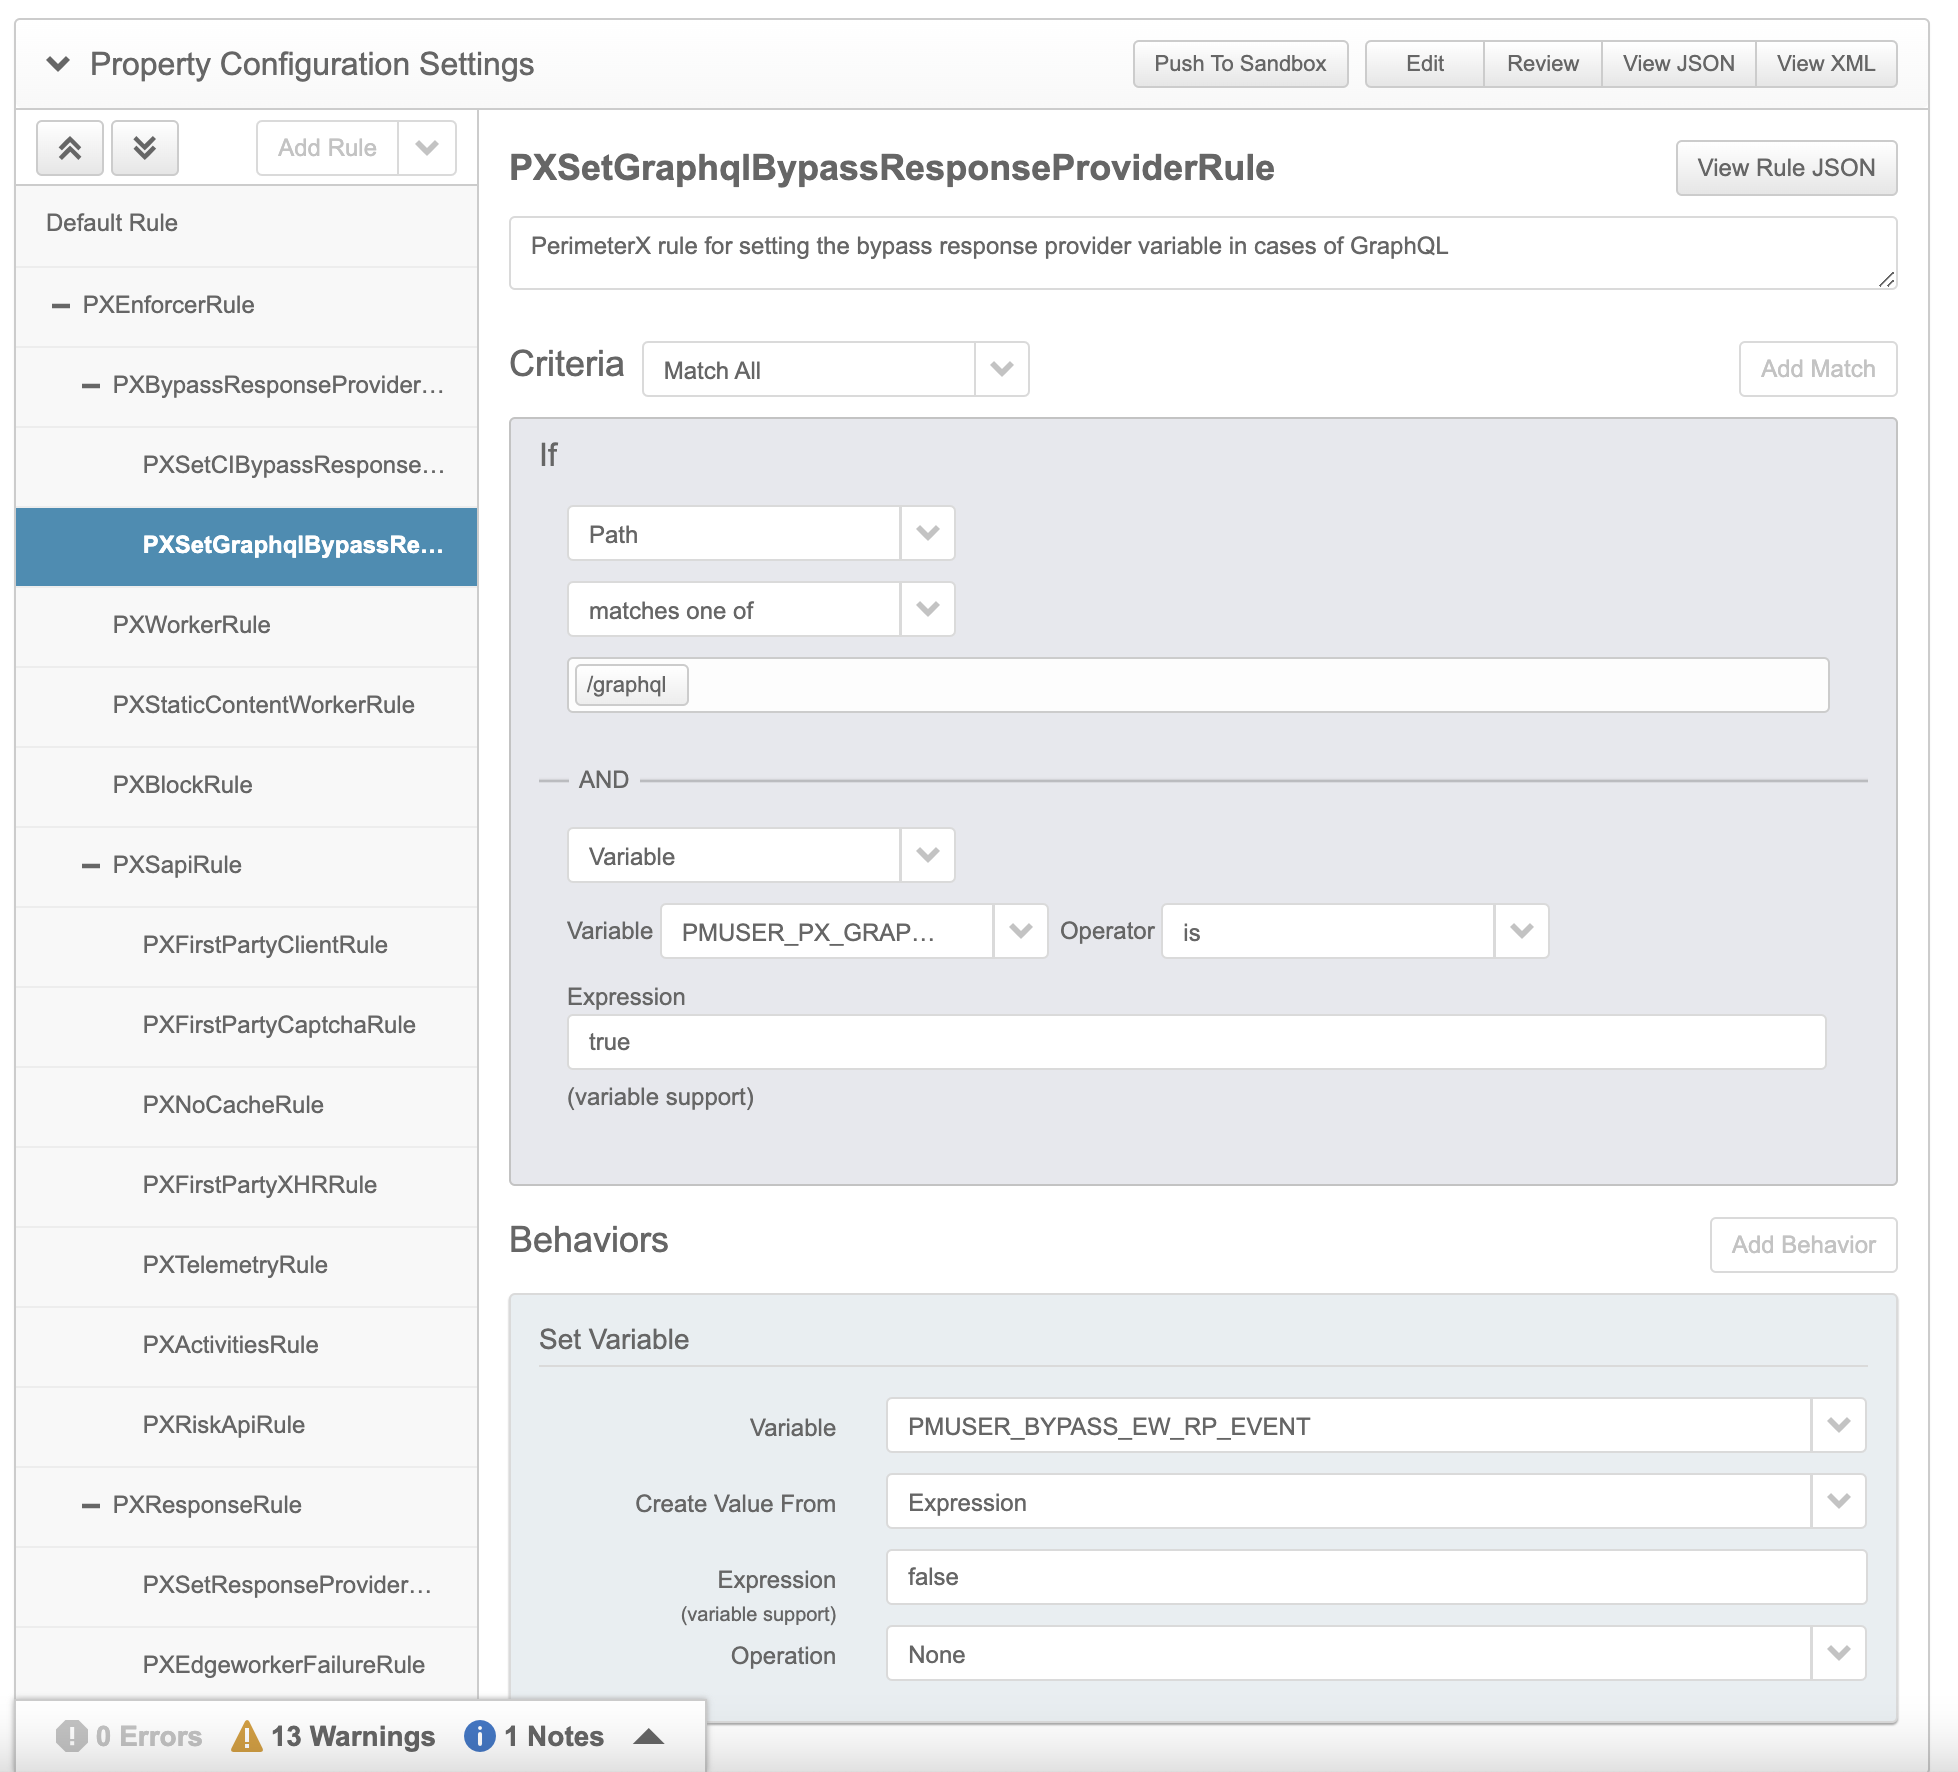Click the collapse all rules double-up arrow
Screen dimensions: 1958x1772
[69, 148]
